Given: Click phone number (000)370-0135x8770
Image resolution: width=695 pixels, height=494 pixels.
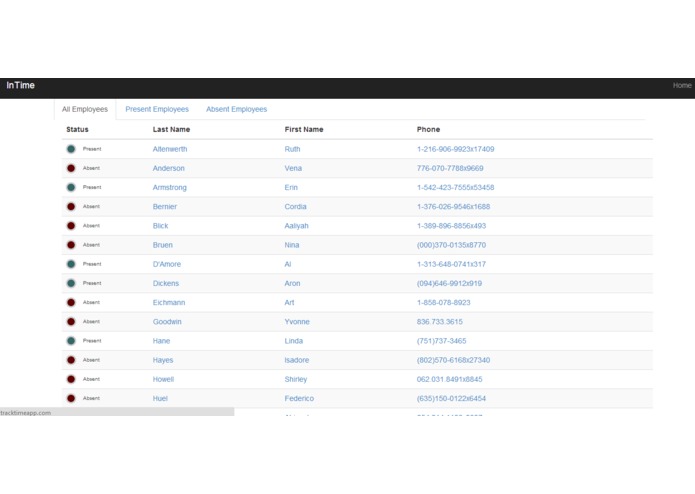Looking at the screenshot, I should [x=451, y=245].
